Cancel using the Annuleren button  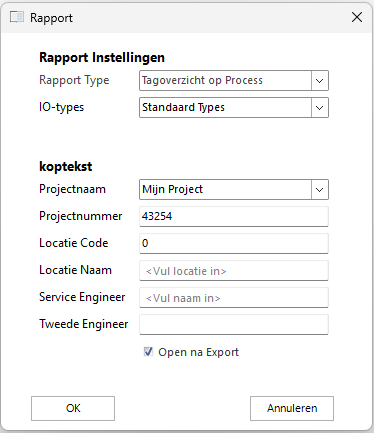(292, 408)
